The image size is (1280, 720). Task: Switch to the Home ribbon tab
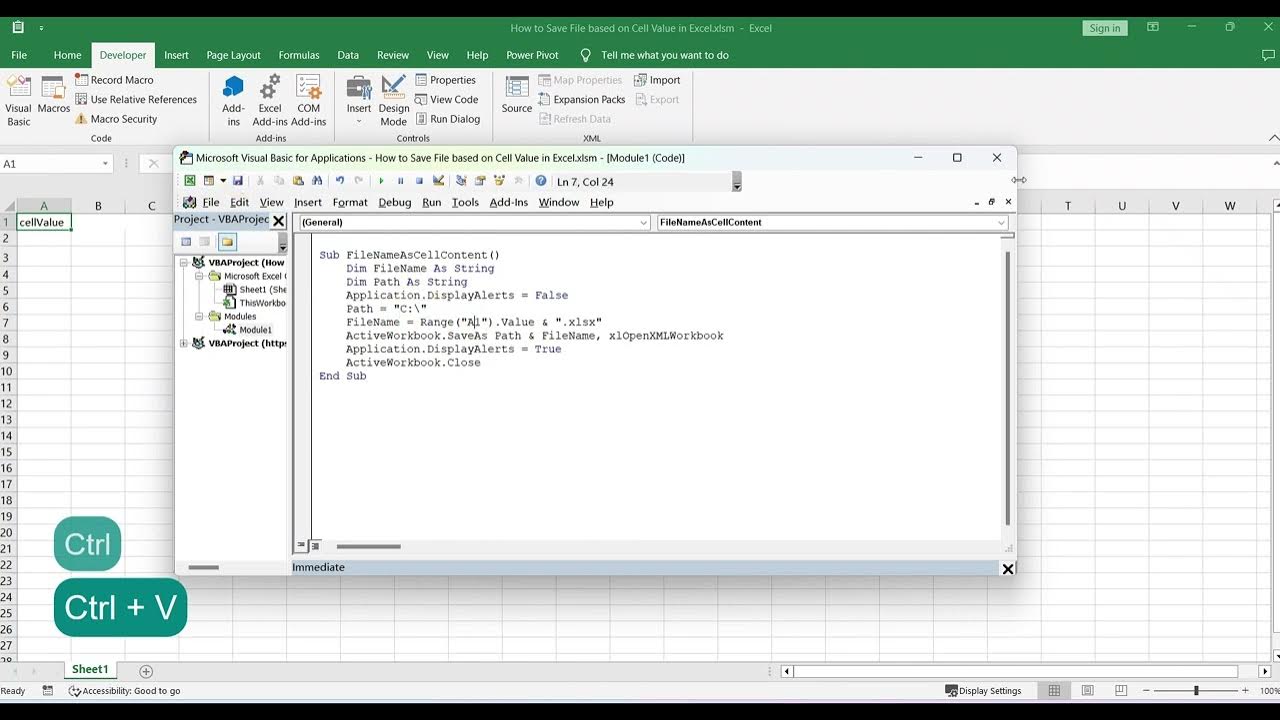68,55
